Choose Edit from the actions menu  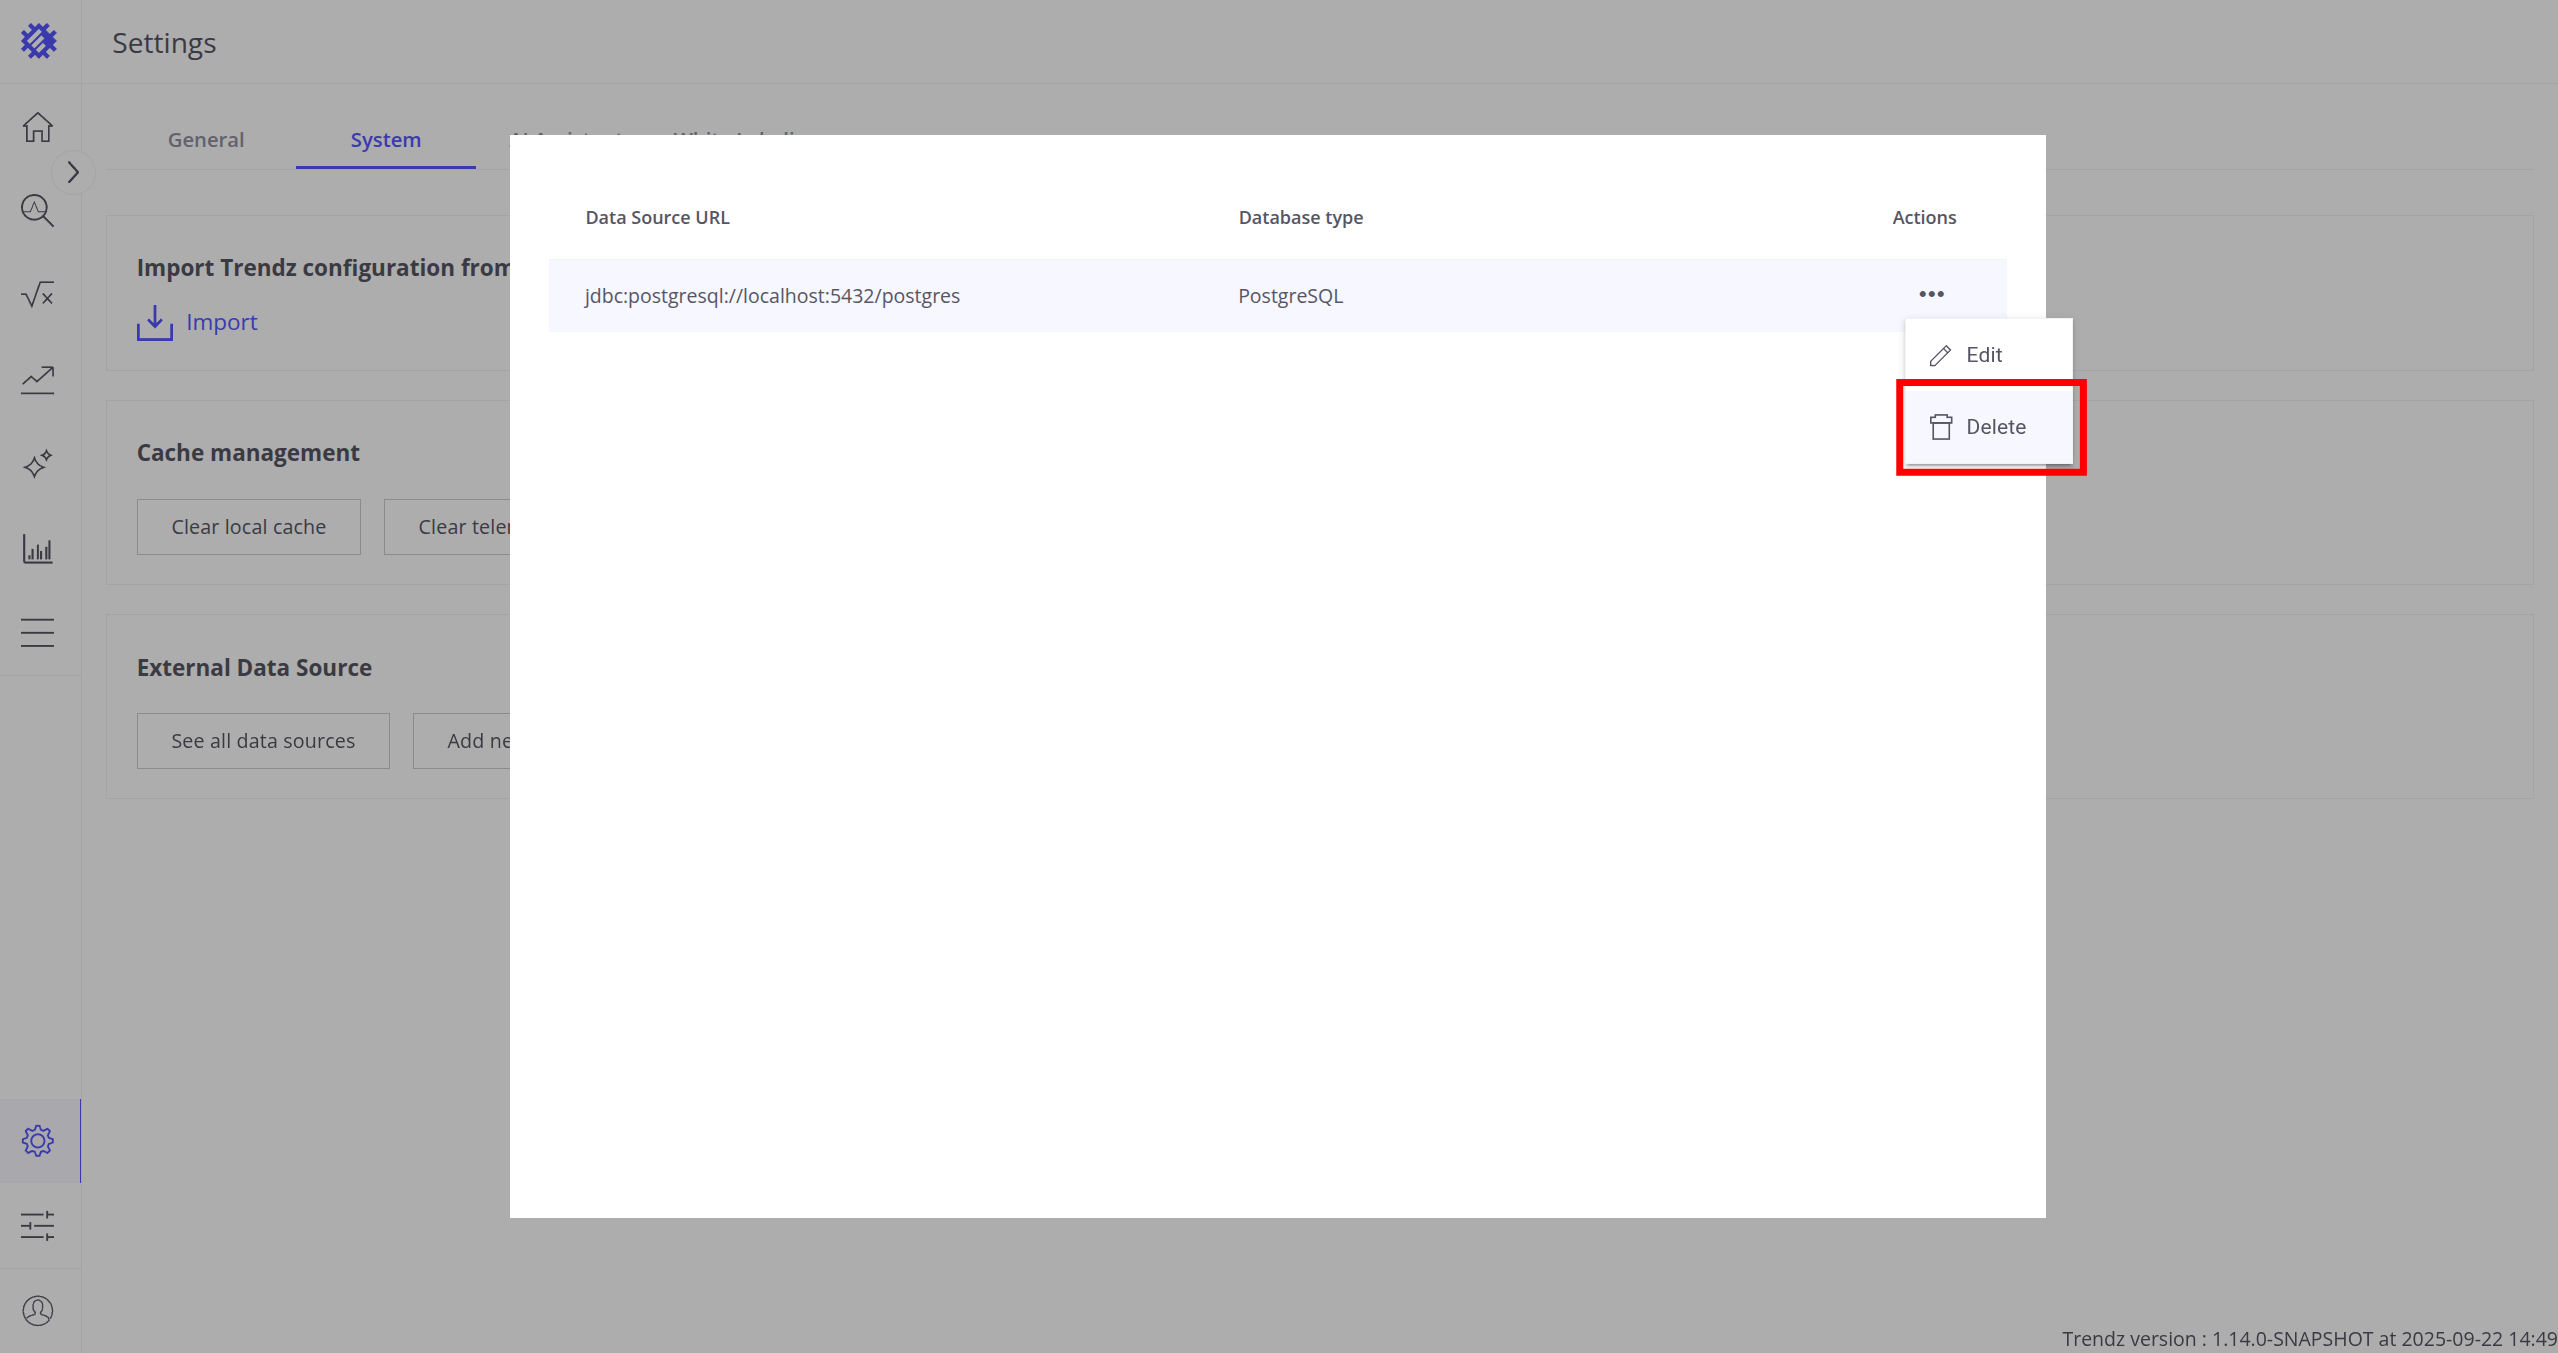point(1983,355)
